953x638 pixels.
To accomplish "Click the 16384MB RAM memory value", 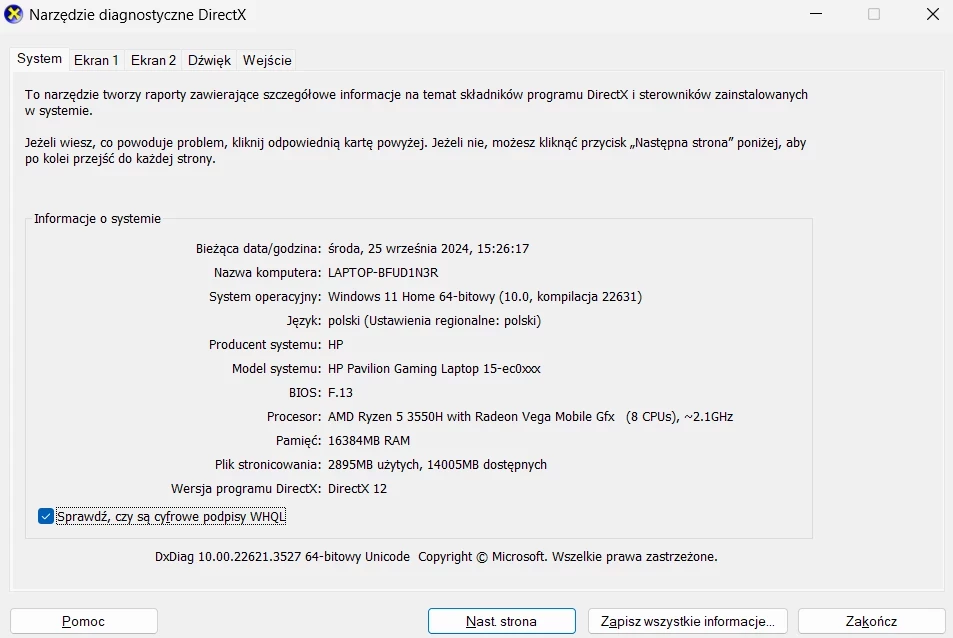I will tap(368, 440).
